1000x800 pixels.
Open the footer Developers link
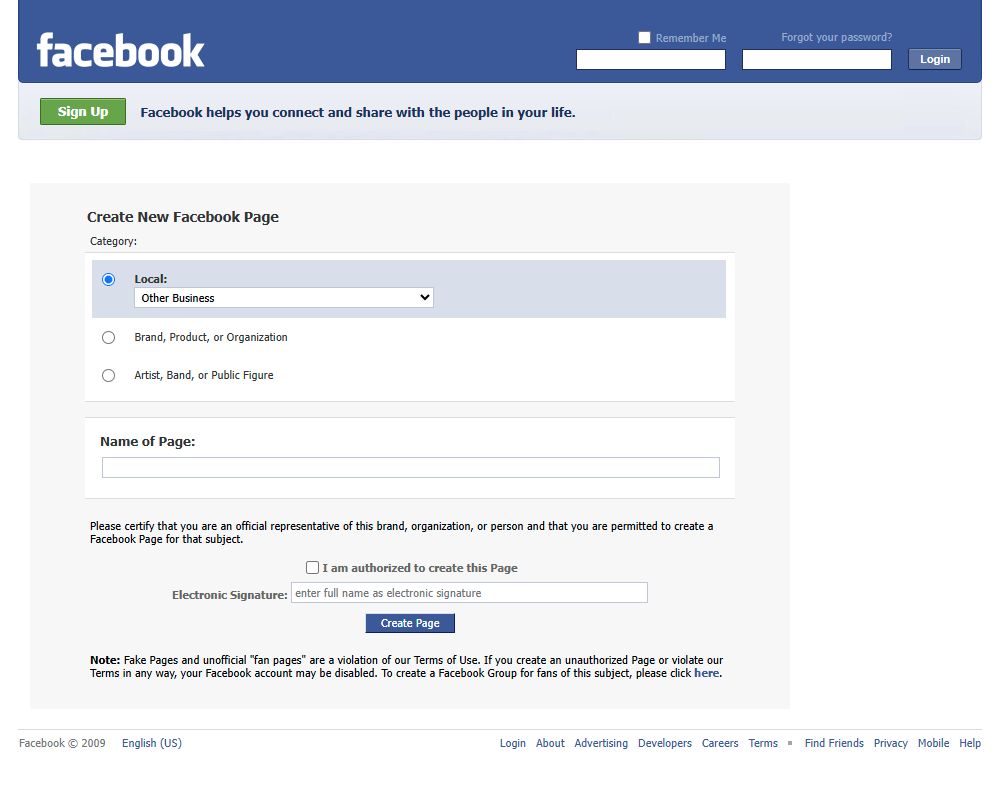(x=665, y=743)
